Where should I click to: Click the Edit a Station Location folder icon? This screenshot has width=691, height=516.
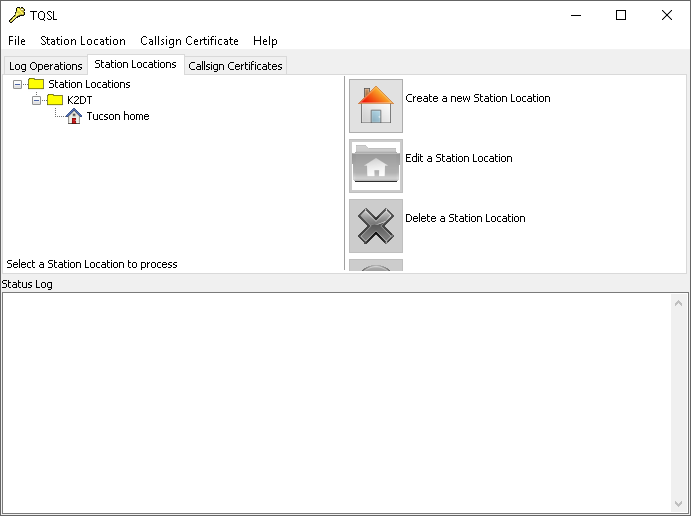coord(376,166)
